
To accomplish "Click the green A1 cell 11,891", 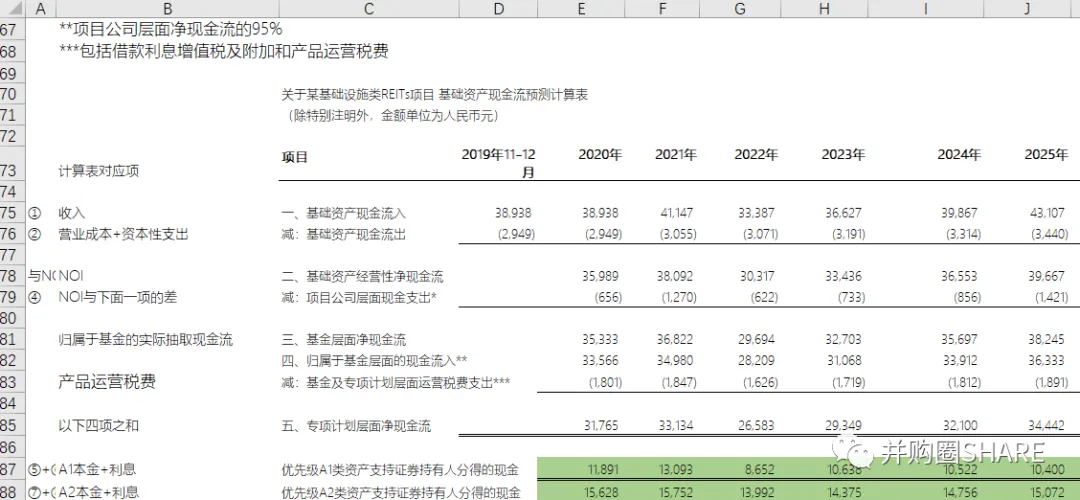I will 605,470.
